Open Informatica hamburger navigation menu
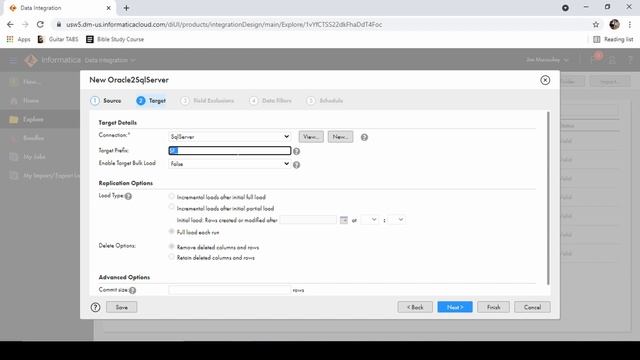640x360 pixels. [x=13, y=60]
